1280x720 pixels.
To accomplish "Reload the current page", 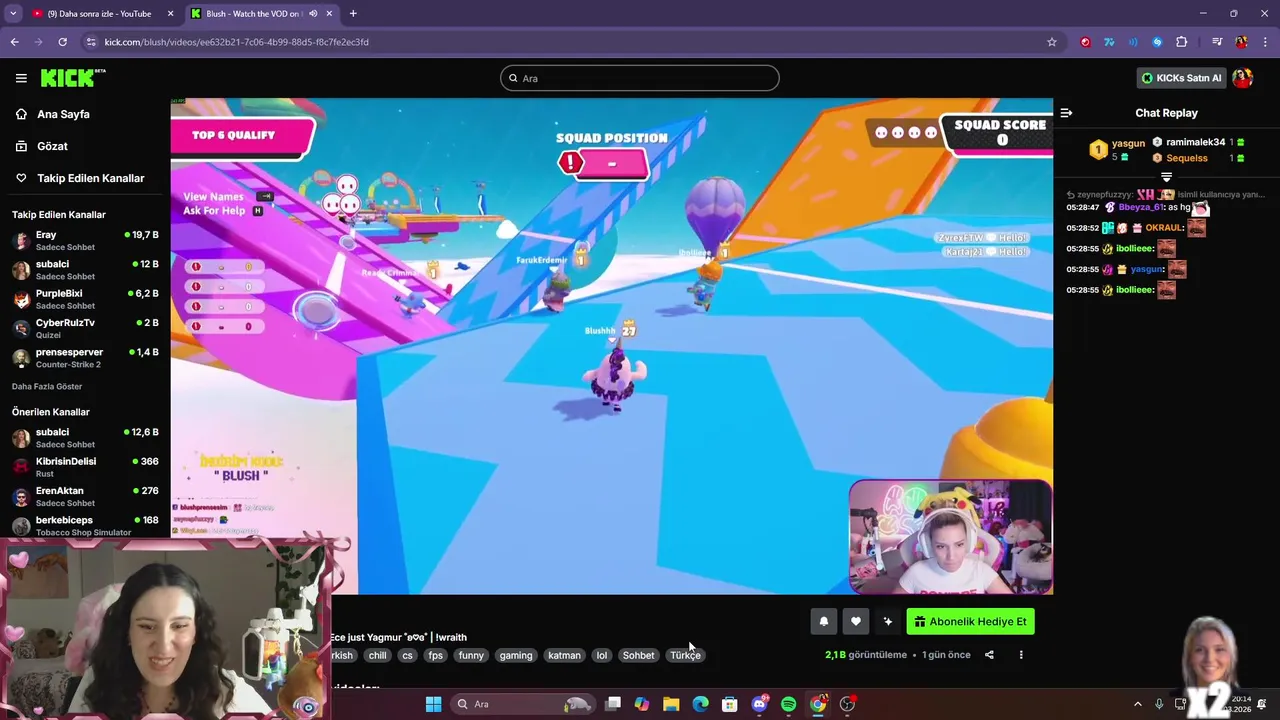I will pyautogui.click(x=62, y=42).
